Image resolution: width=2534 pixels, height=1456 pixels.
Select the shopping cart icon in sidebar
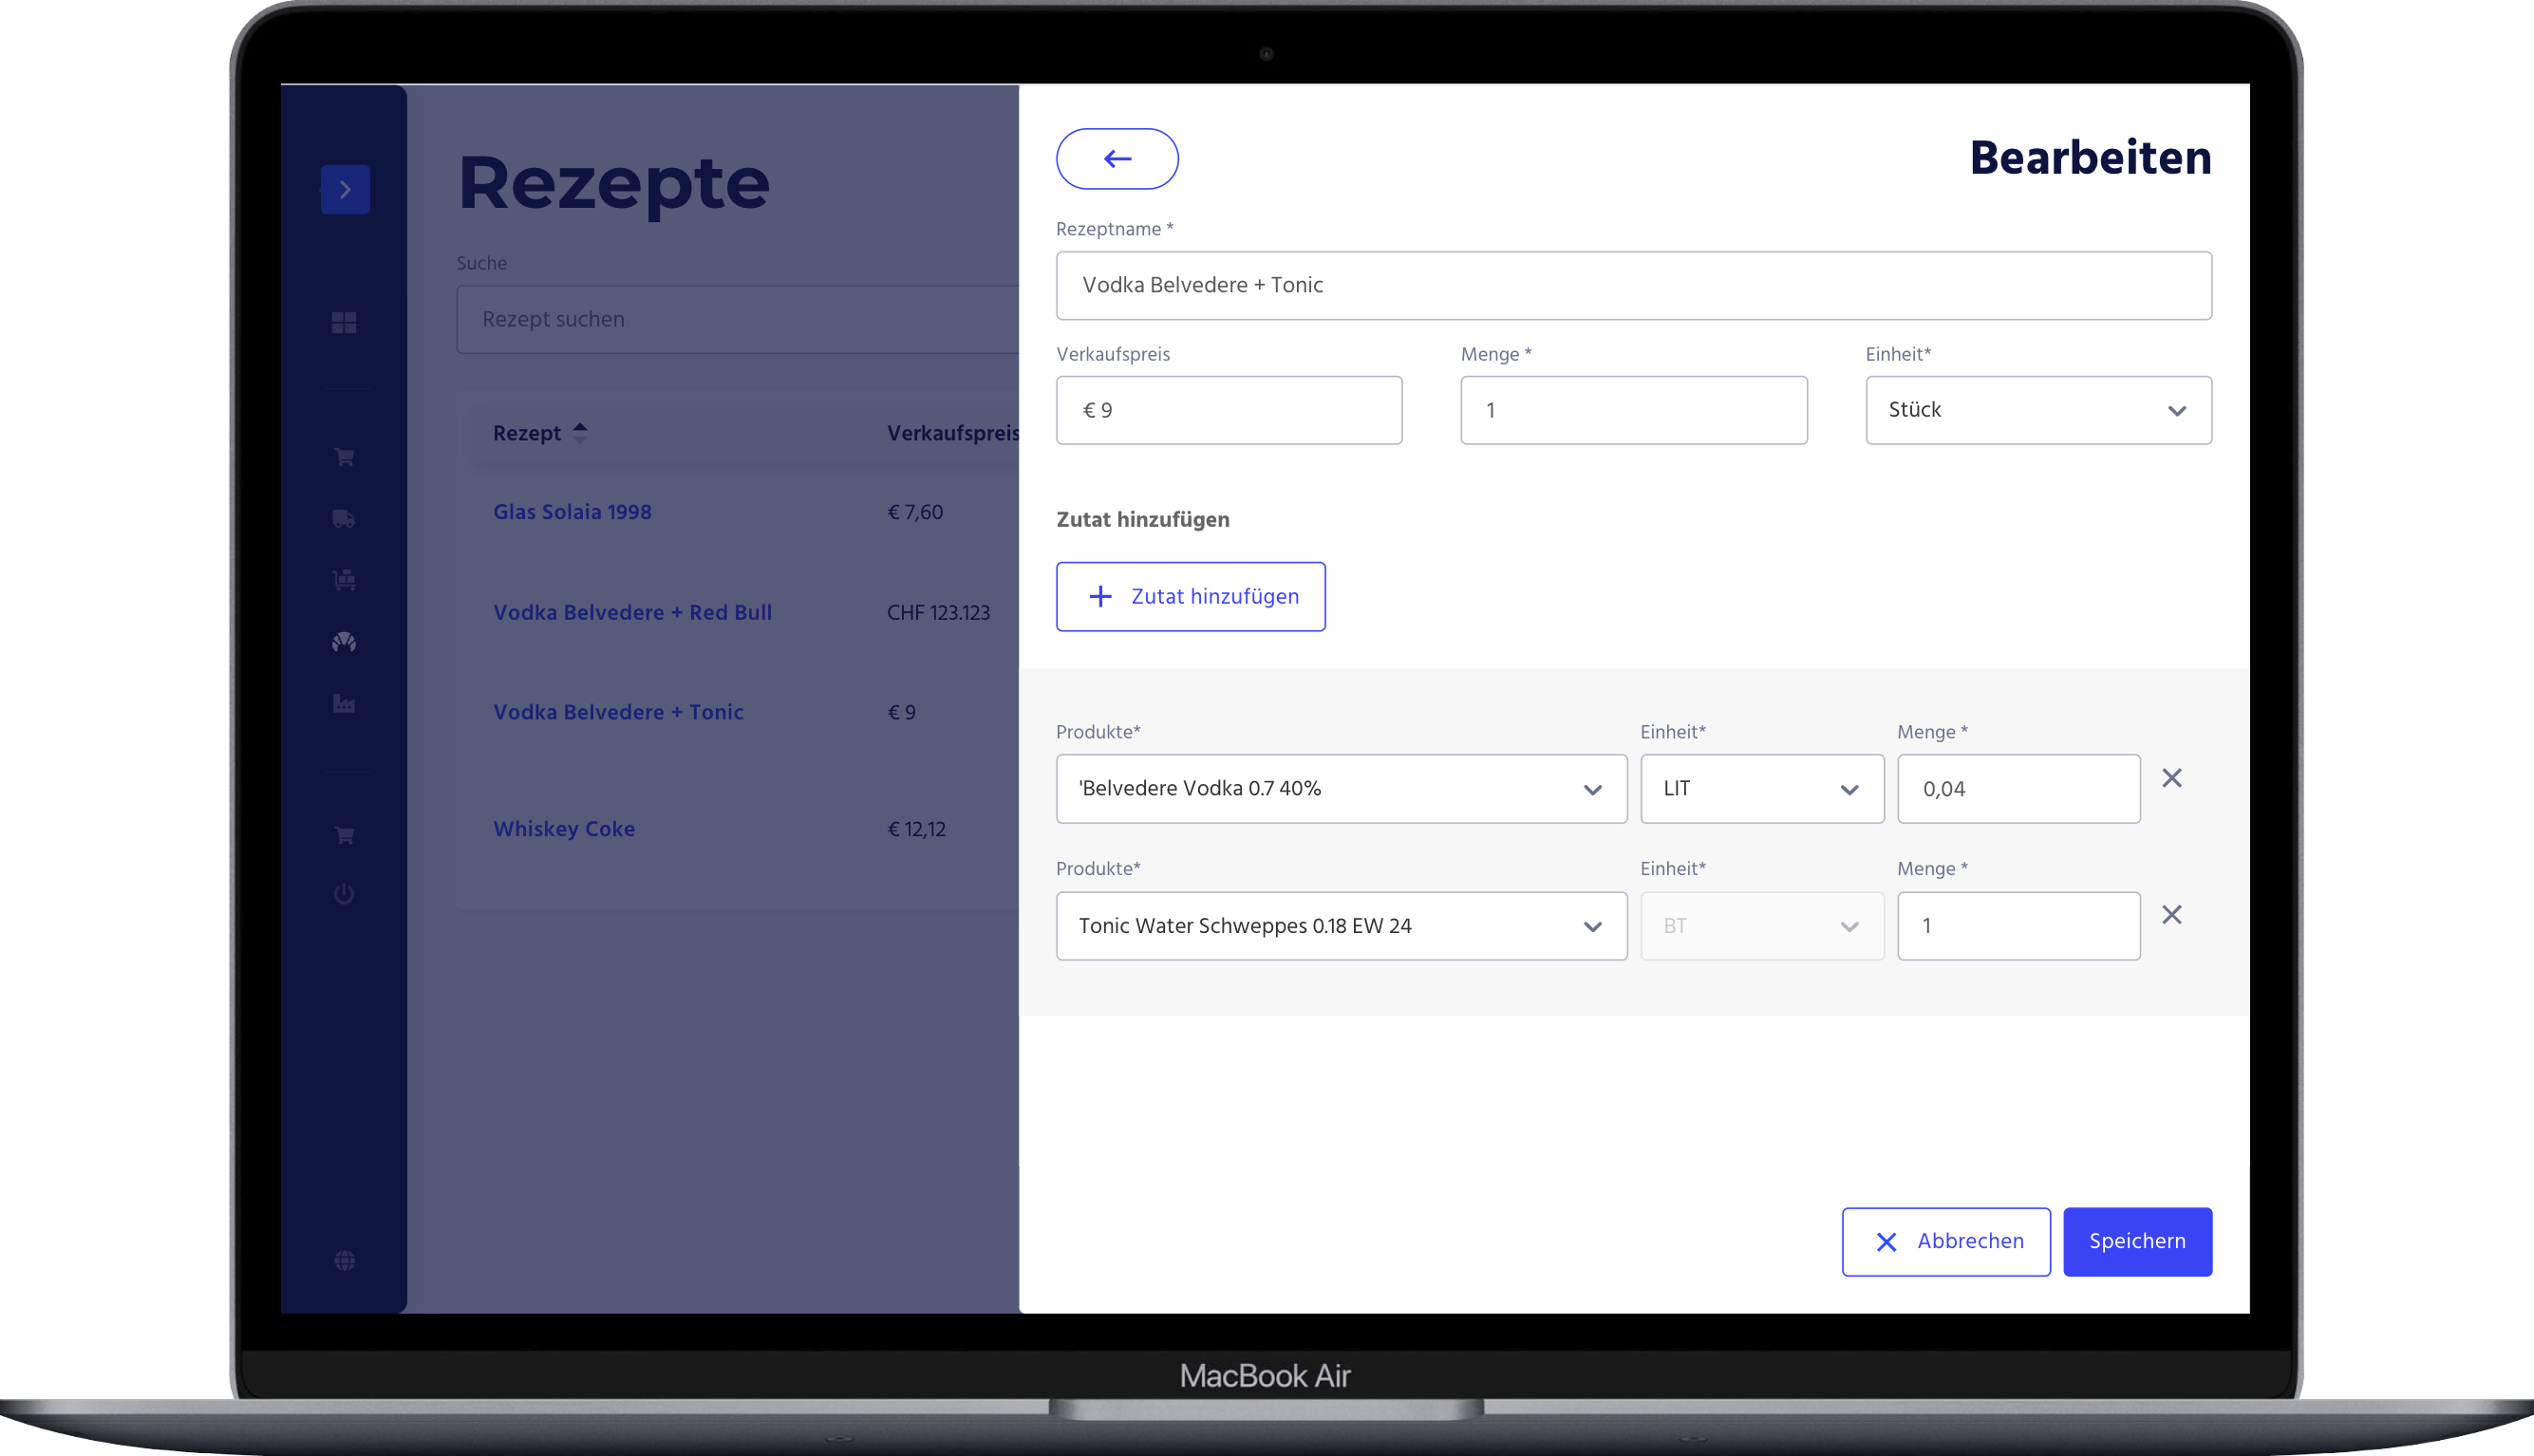coord(344,456)
